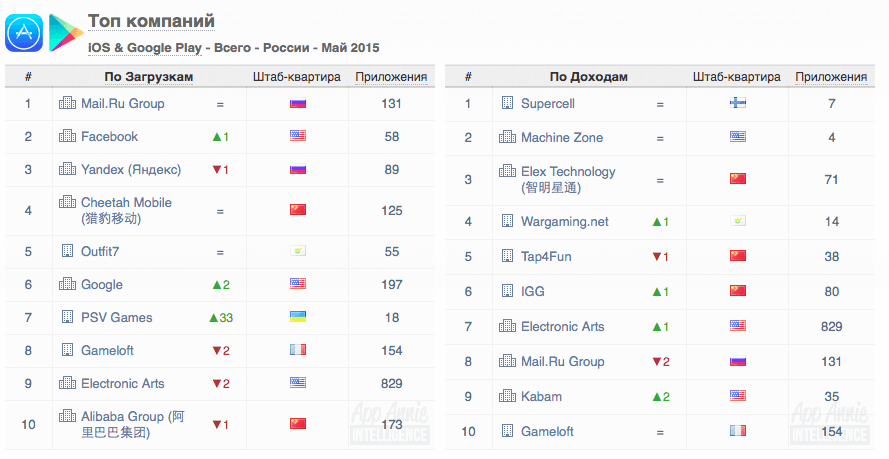This screenshot has height=459, width=889.
Task: Click the green up arrow beside PSV Games
Action: tap(213, 317)
